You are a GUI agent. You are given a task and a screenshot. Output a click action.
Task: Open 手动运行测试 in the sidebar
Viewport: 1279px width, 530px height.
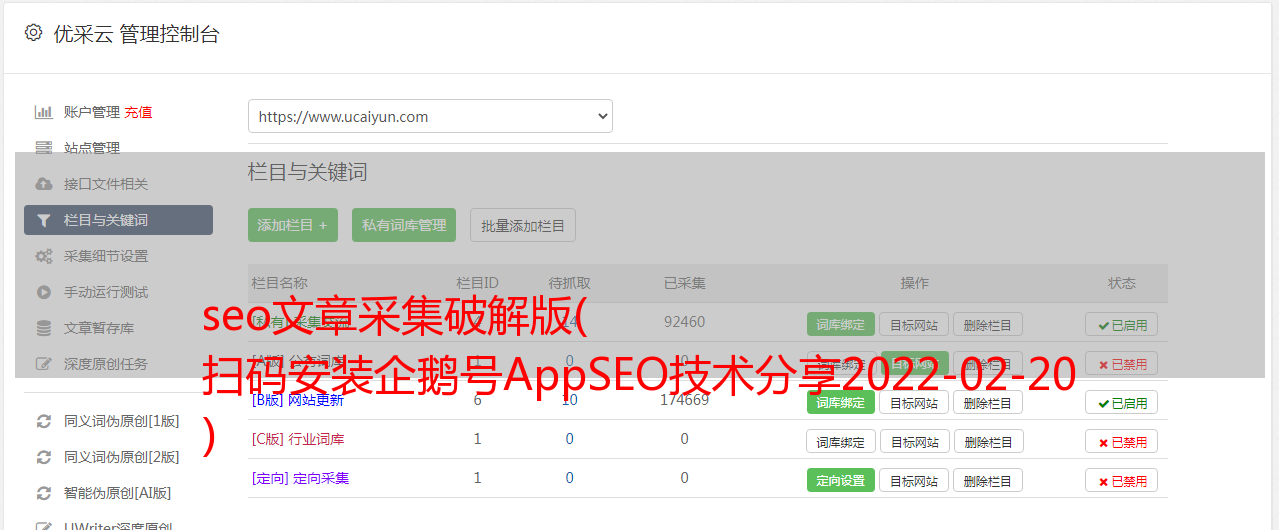[106, 292]
